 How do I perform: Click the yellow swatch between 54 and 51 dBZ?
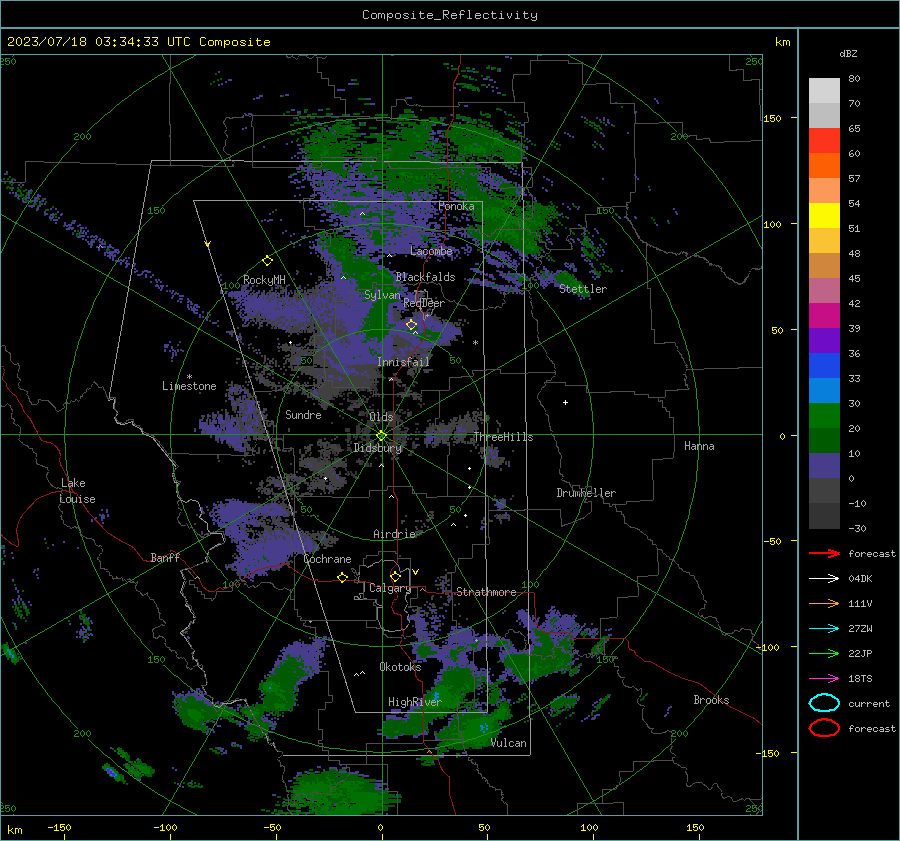[x=824, y=216]
